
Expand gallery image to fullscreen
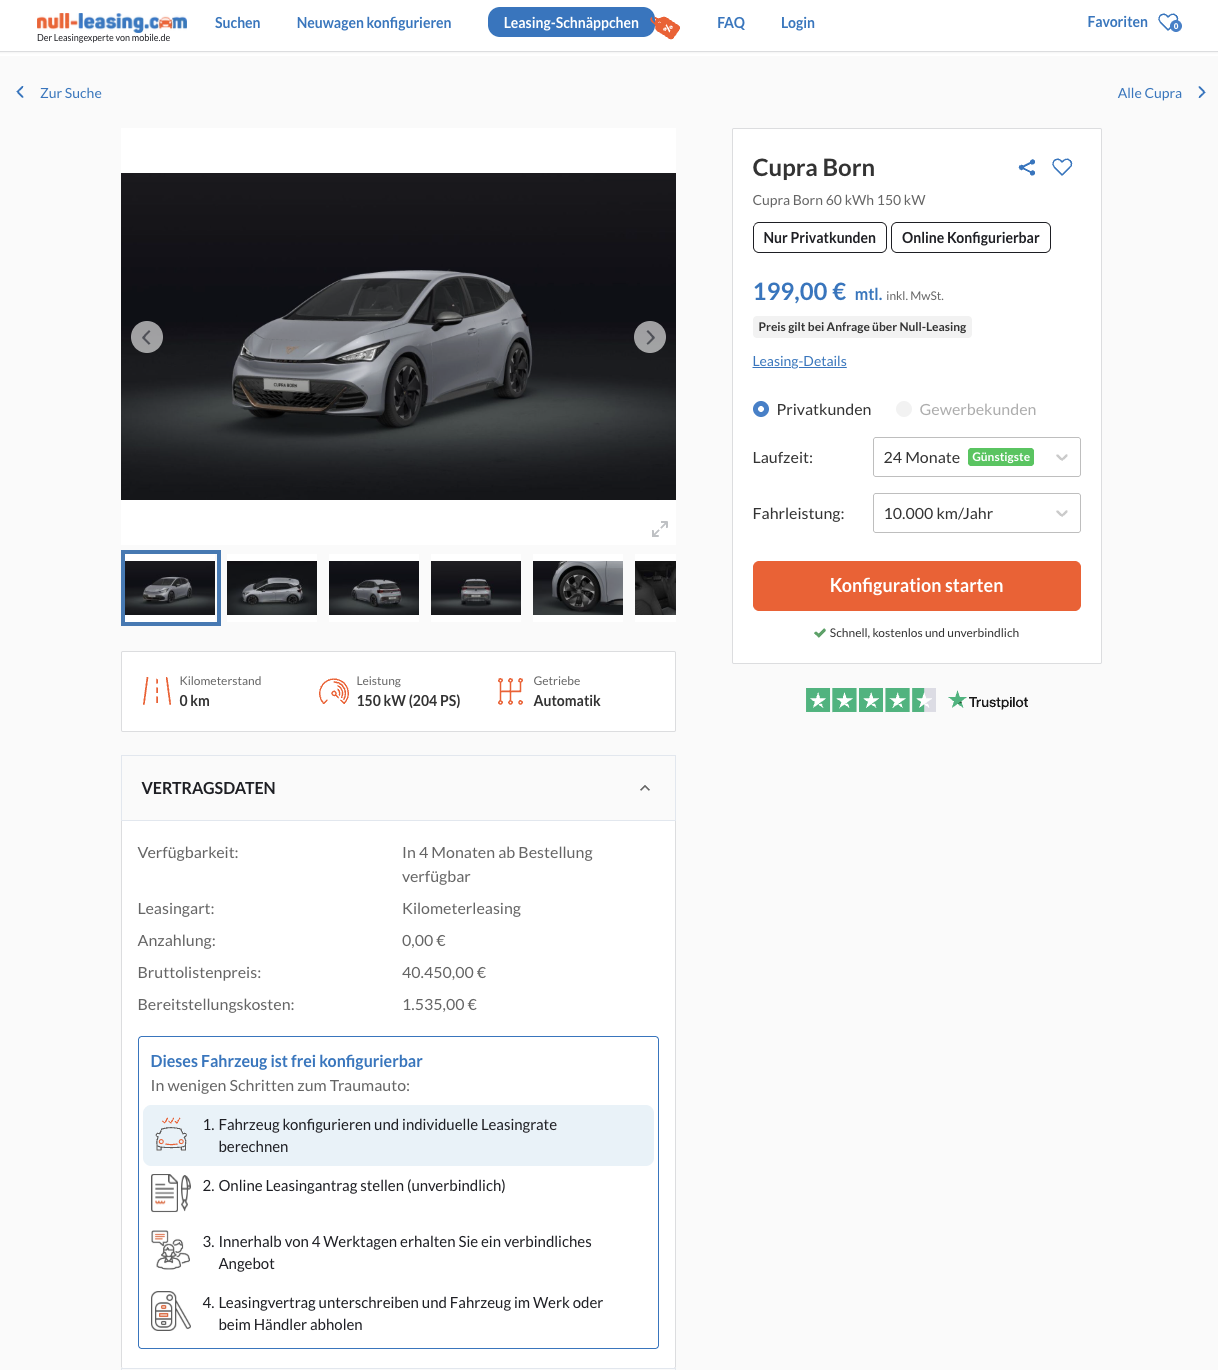(659, 529)
